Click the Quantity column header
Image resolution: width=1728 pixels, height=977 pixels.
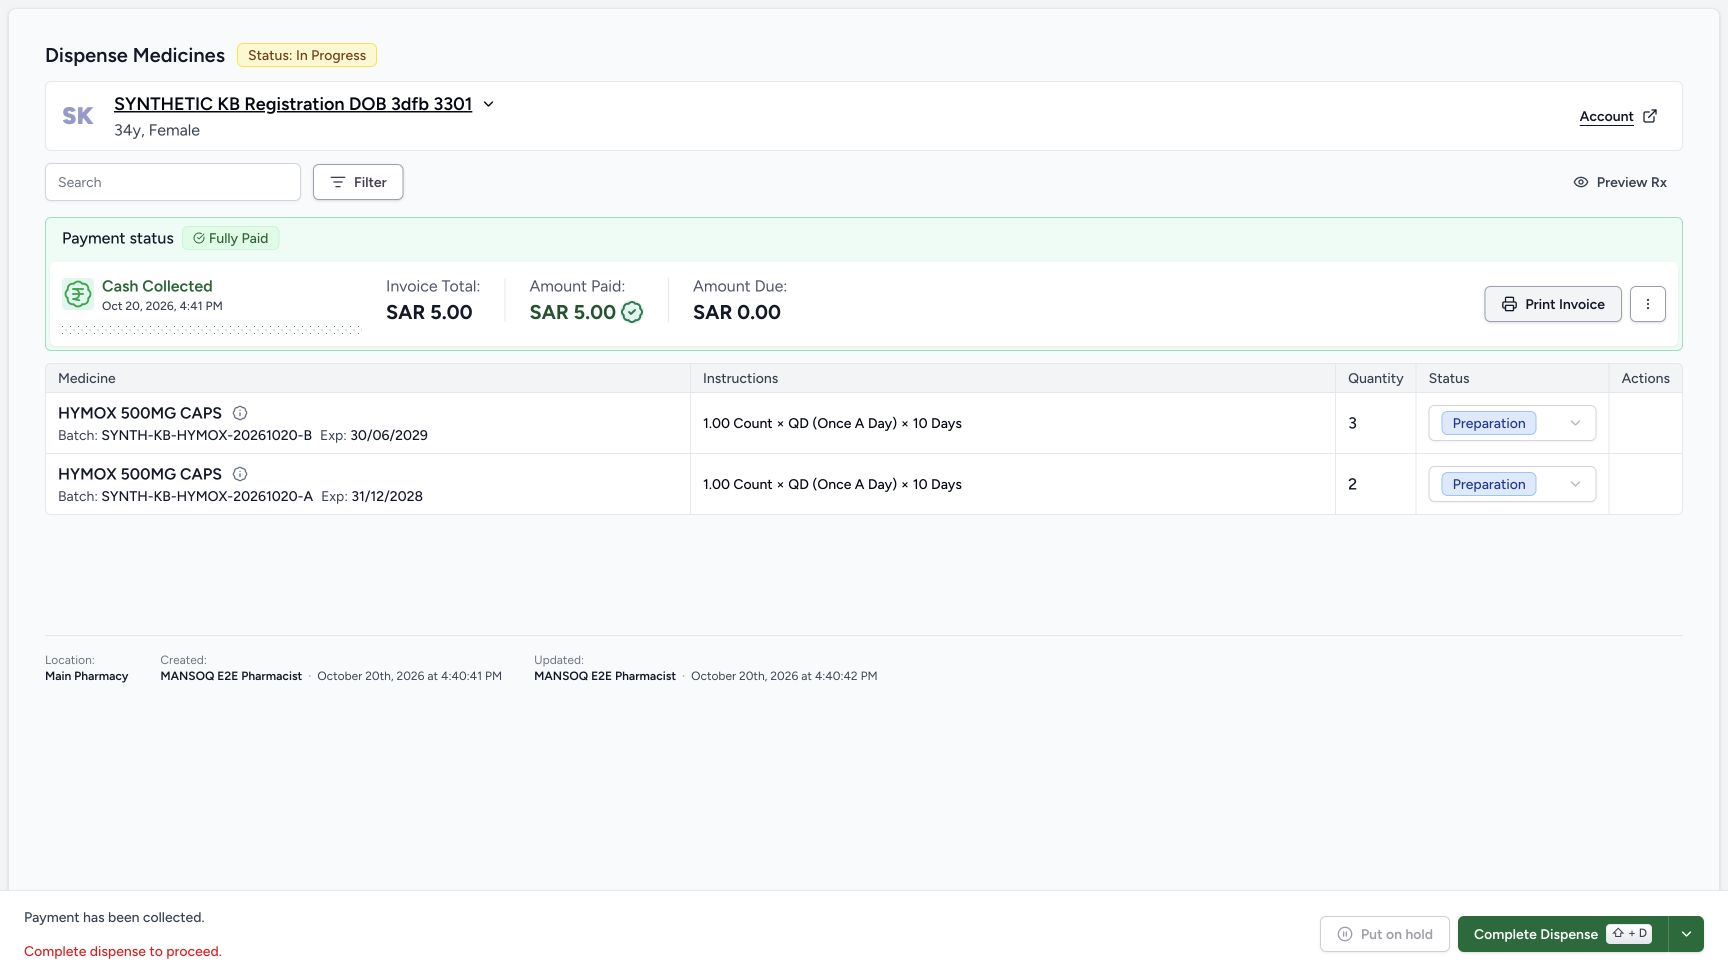(1375, 378)
